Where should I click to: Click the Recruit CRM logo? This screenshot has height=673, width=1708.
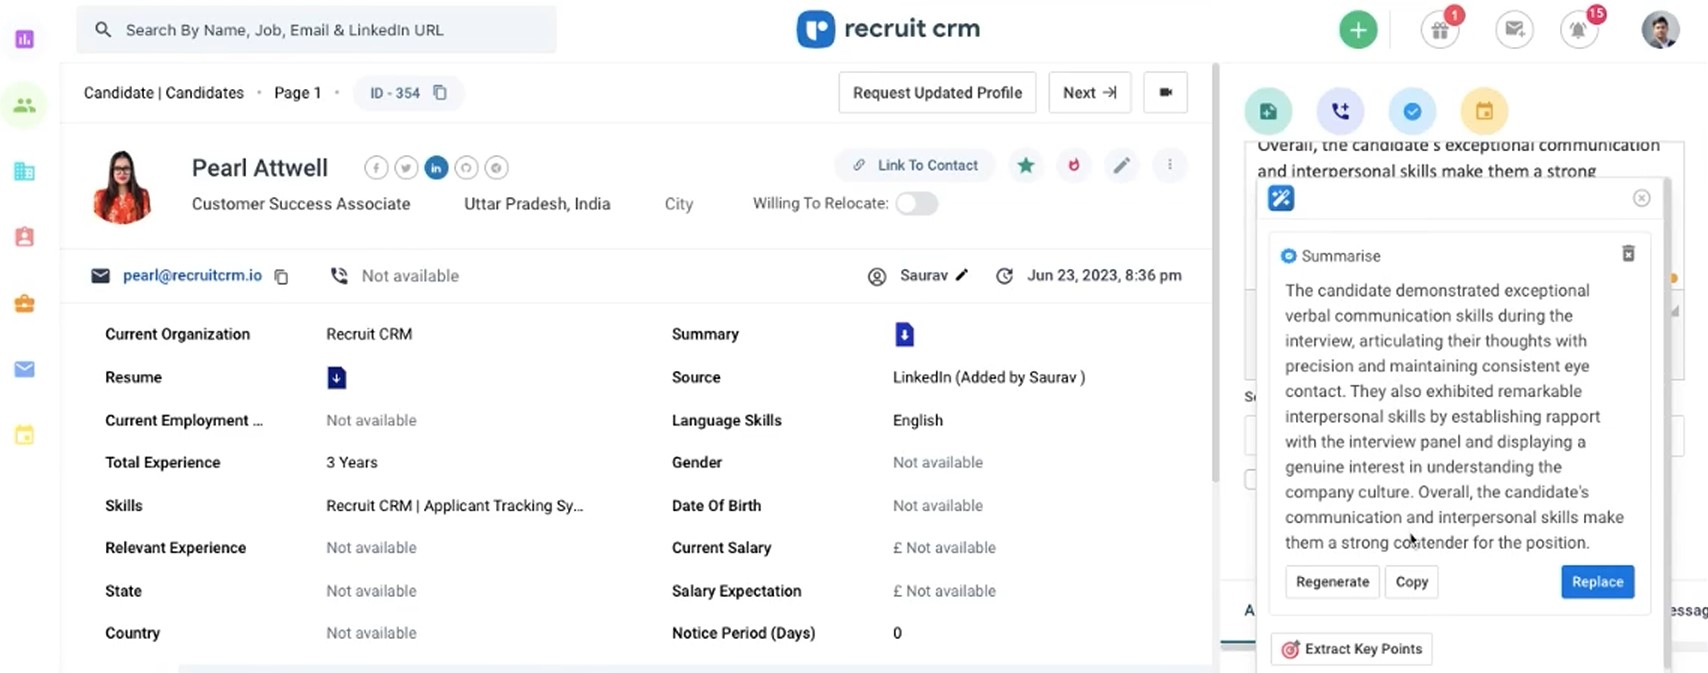(x=888, y=29)
